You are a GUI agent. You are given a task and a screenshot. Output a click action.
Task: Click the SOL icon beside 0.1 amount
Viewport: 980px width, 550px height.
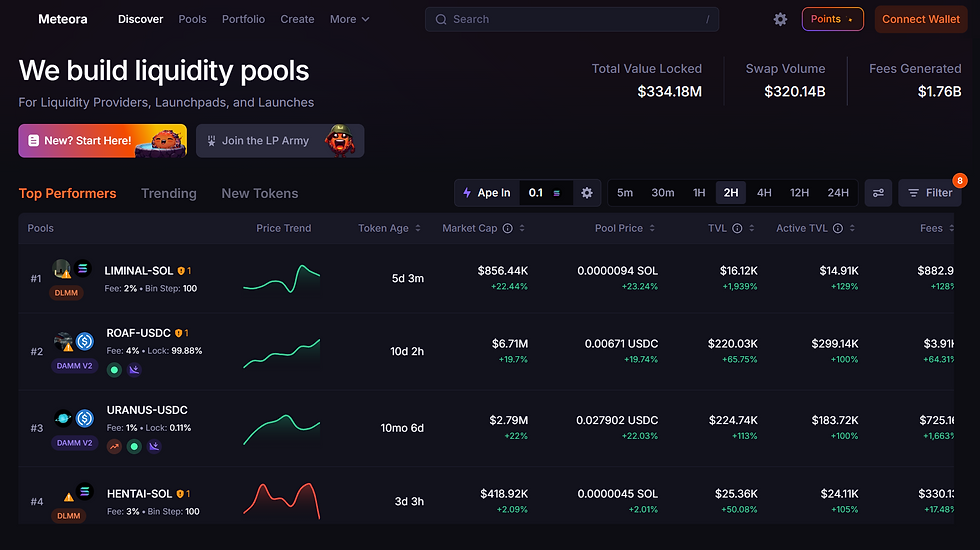click(556, 194)
